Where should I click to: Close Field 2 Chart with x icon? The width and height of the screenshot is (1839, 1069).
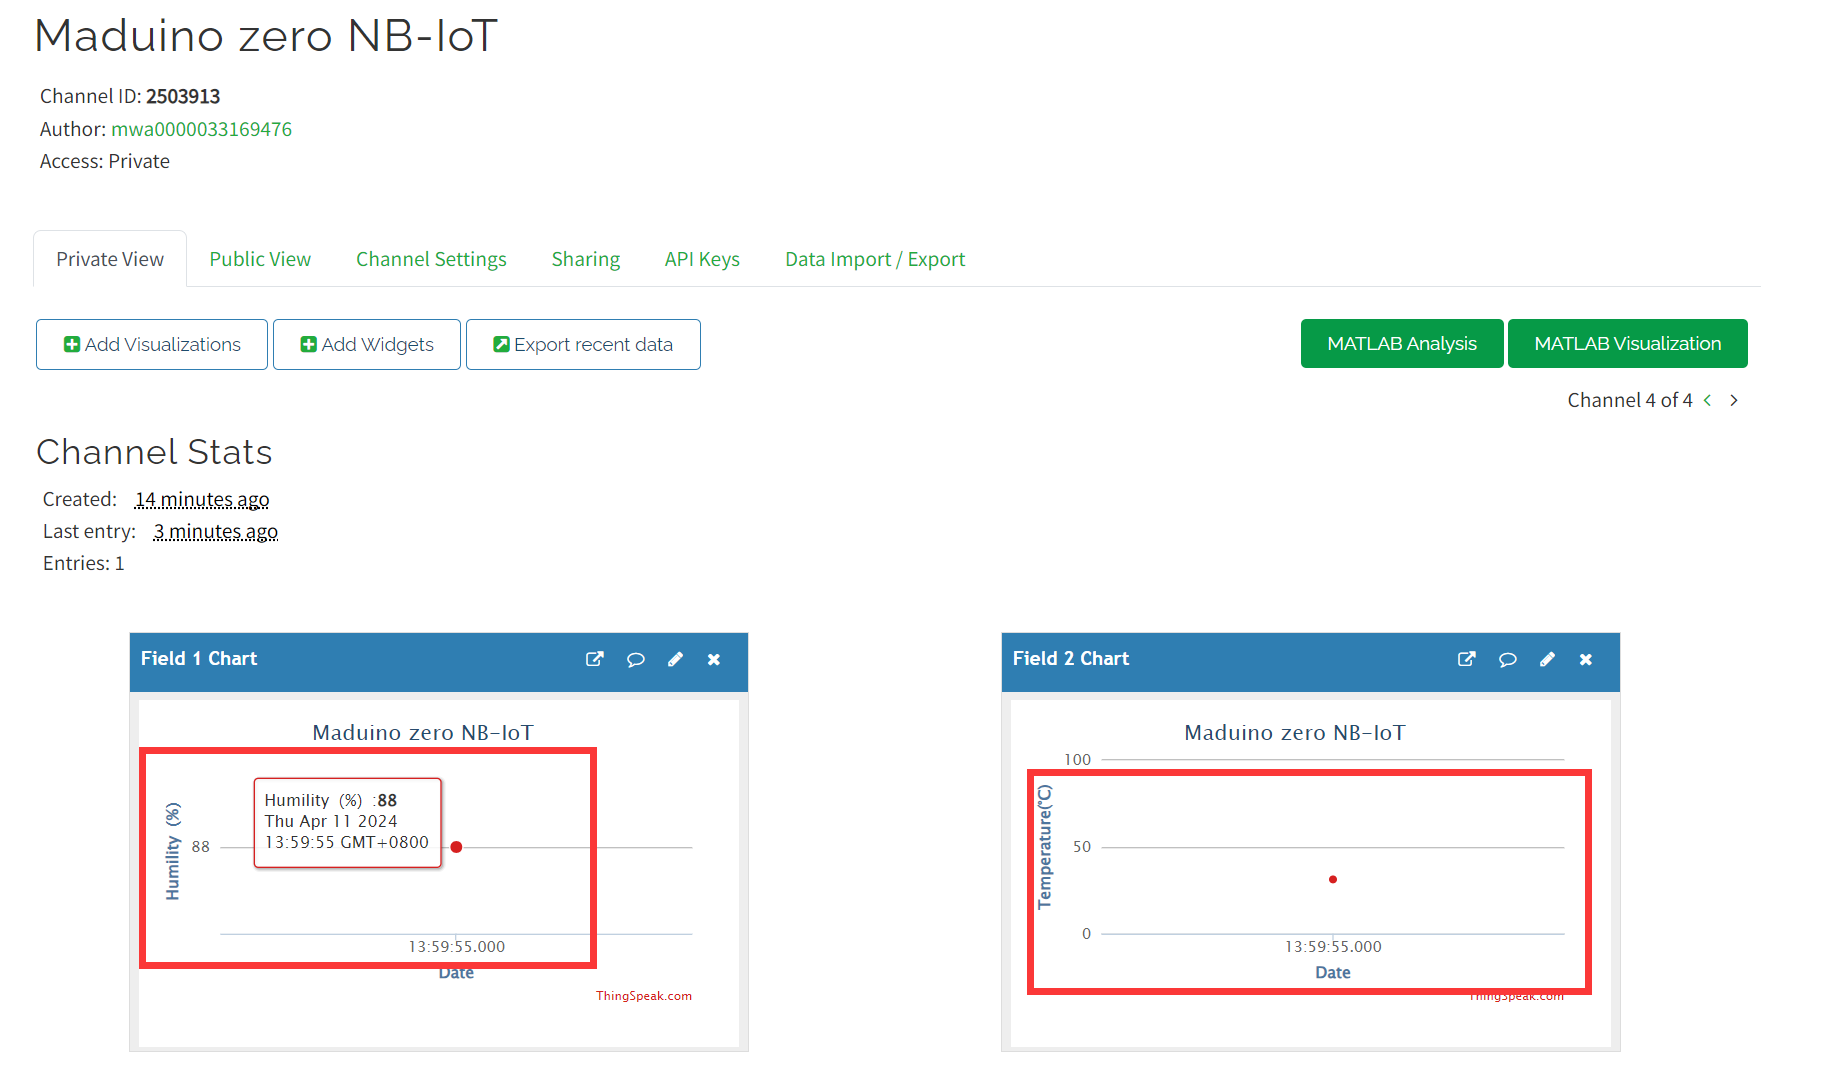[1586, 659]
